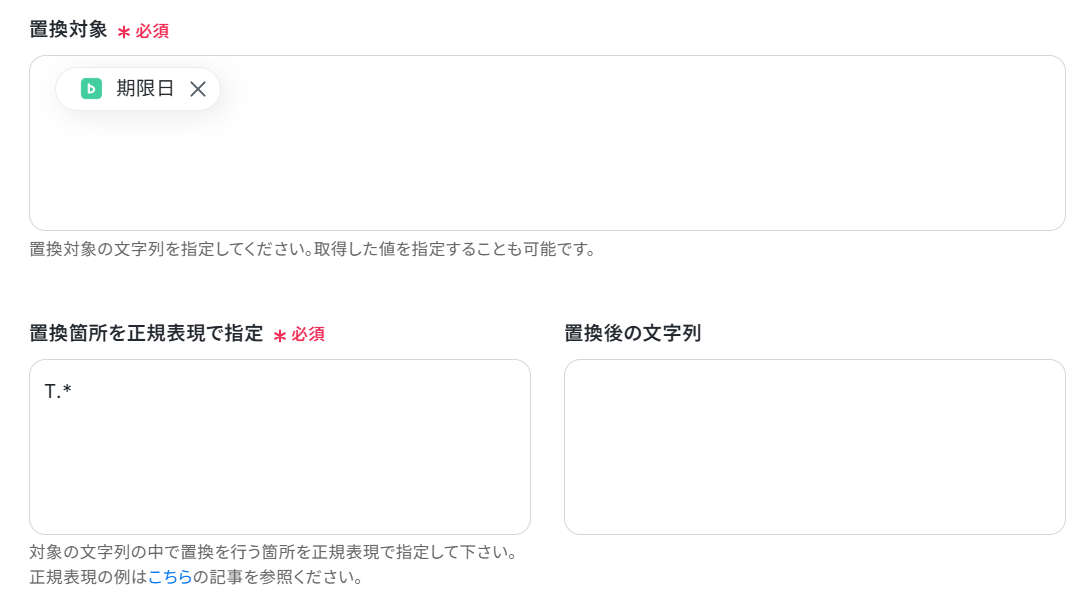Screen dimensions: 1090x595
Task: Focus the empty 置換後の文字列 field
Action: tap(815, 447)
